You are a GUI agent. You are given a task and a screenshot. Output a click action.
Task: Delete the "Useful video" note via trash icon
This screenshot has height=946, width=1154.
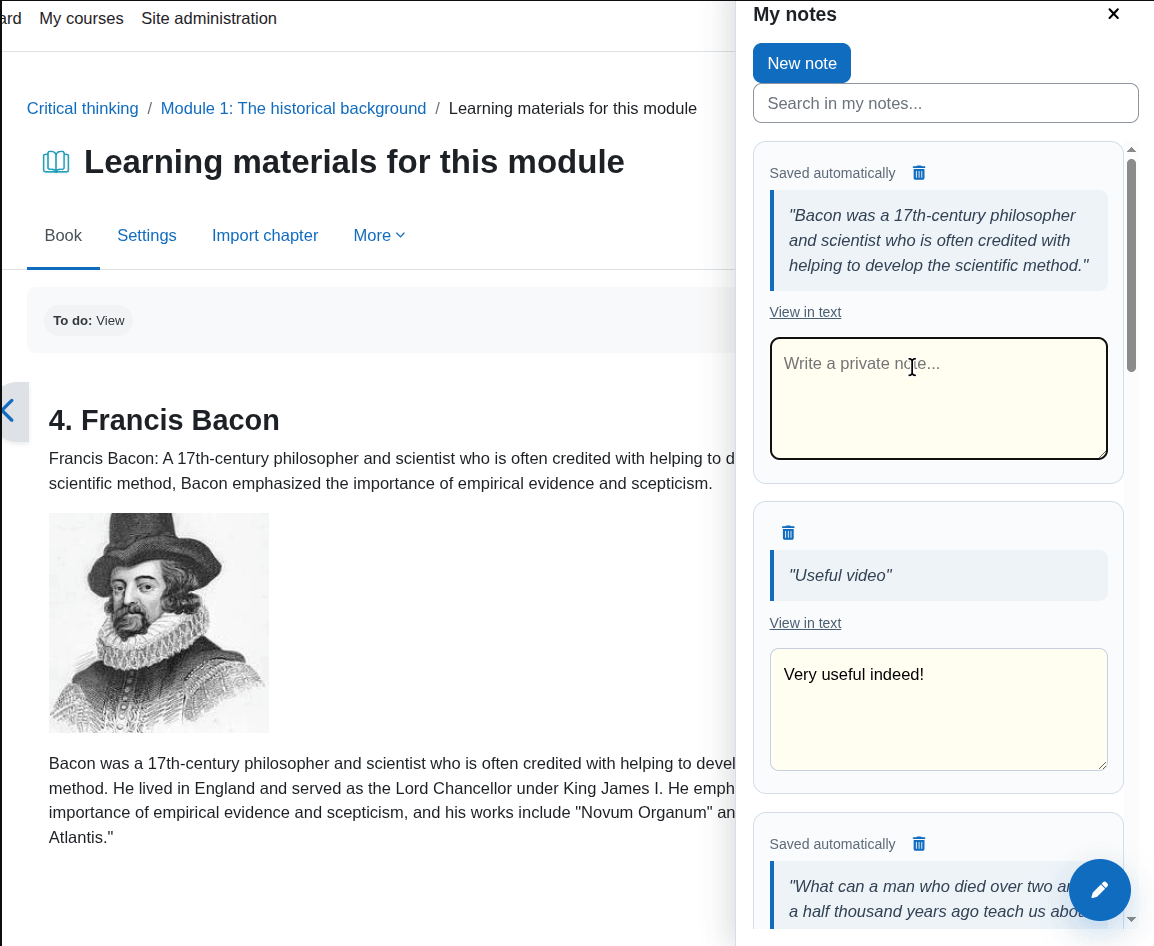pyautogui.click(x=787, y=533)
